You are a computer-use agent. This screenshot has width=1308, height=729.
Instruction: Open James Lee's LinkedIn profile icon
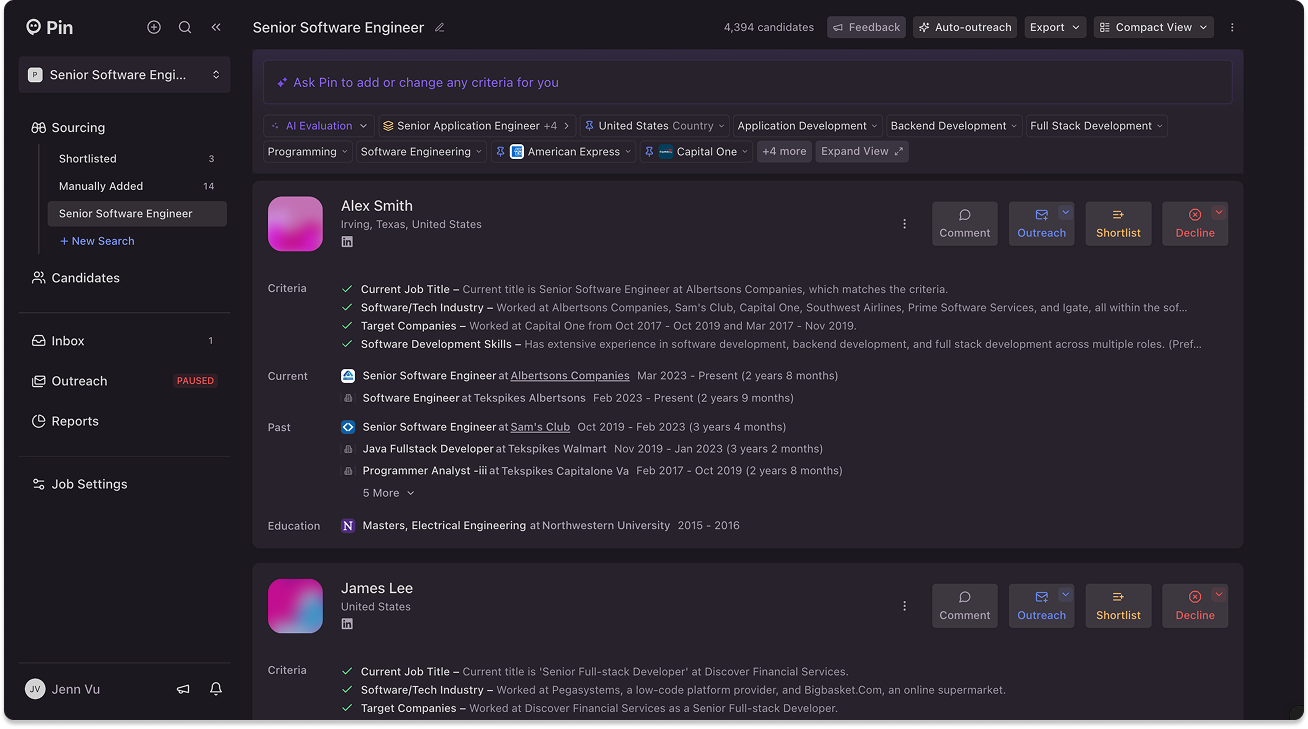pos(347,624)
